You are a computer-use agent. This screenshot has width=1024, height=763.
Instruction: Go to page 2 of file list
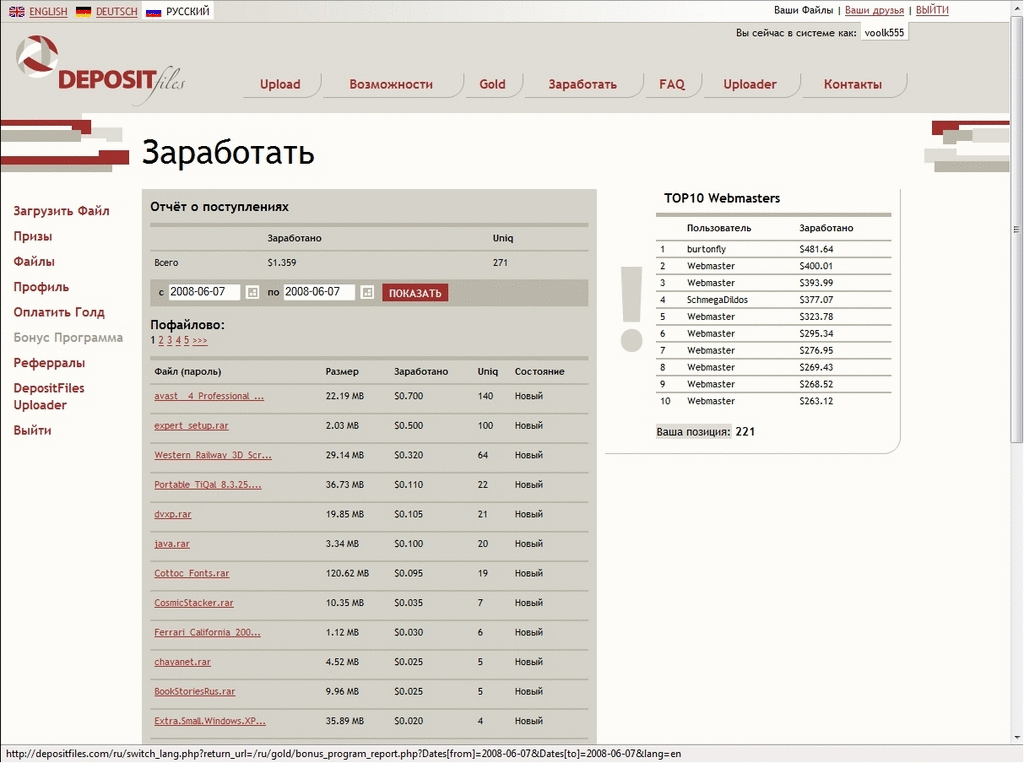[161, 340]
